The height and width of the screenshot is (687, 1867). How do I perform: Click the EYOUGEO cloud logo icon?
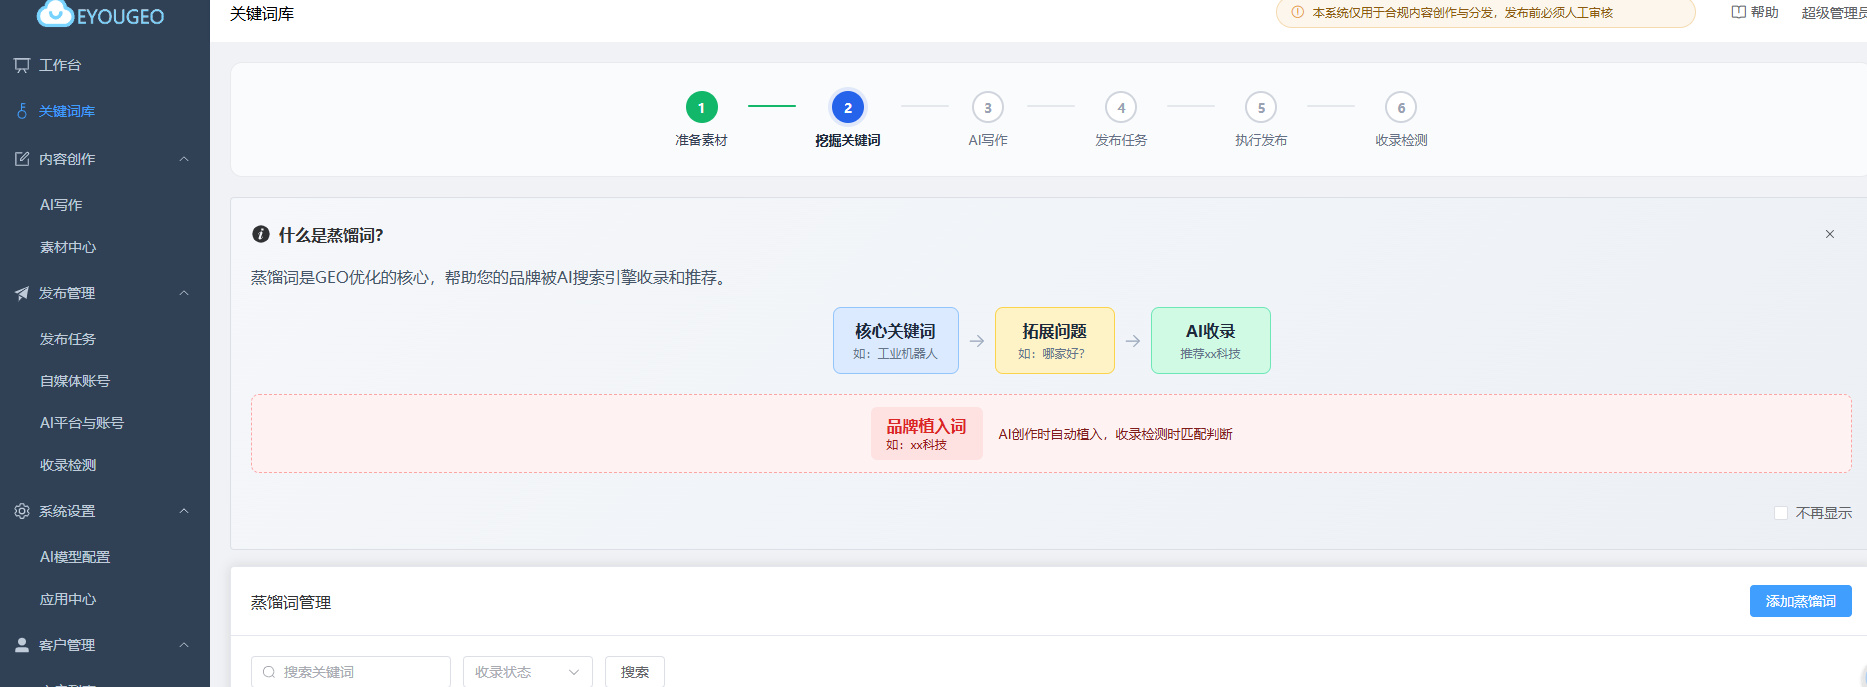55,14
